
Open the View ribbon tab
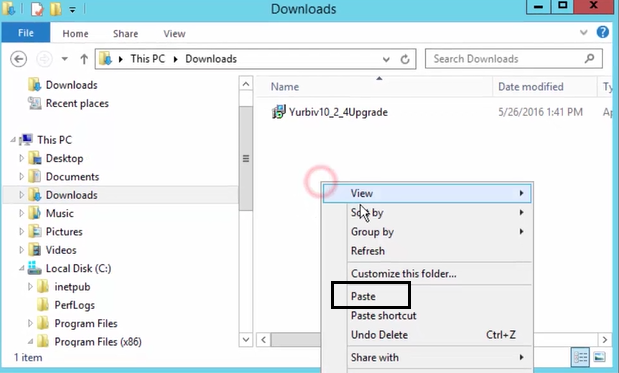click(174, 34)
